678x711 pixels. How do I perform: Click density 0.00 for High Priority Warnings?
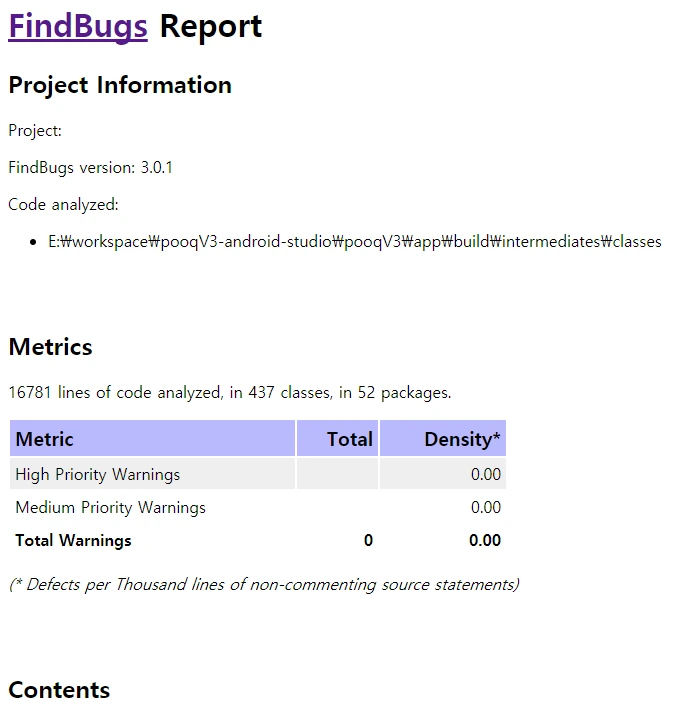[x=486, y=474]
